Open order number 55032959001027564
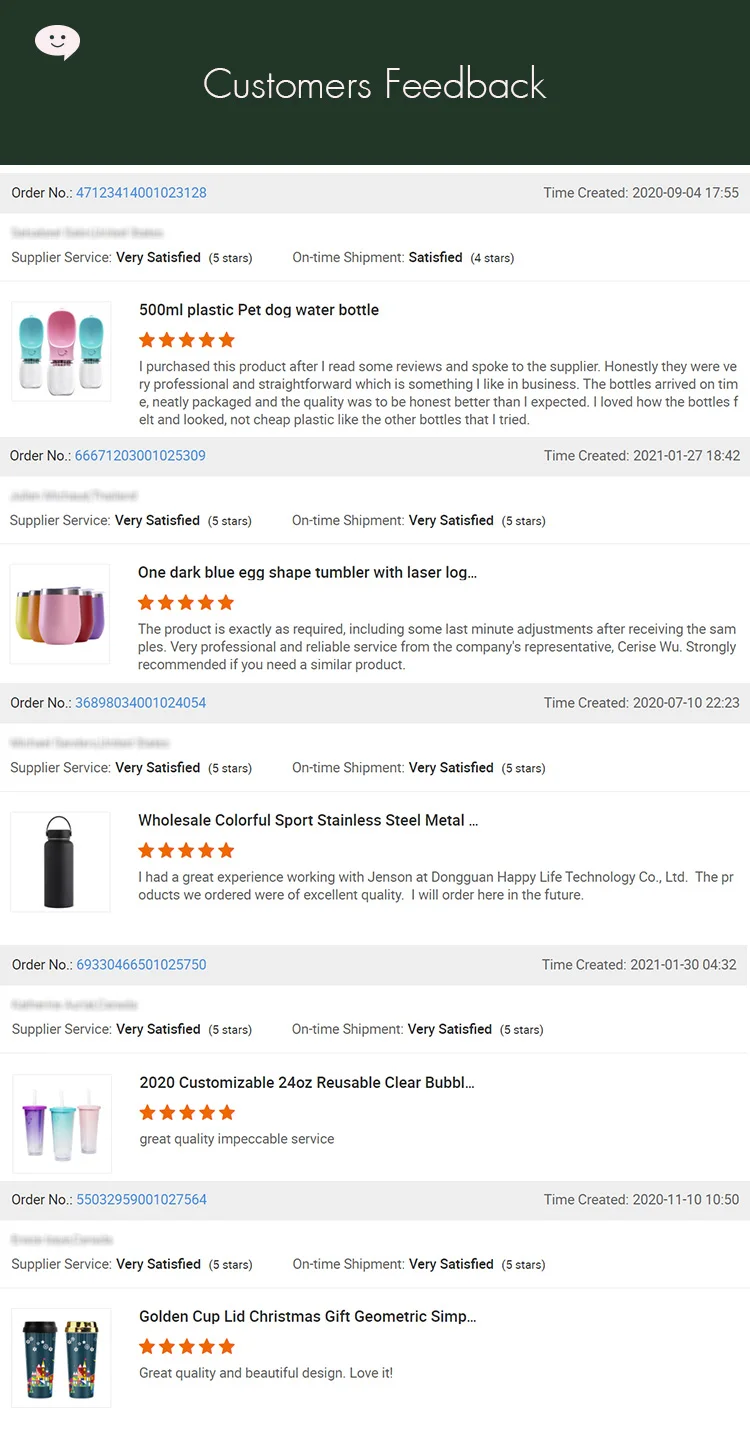750x1431 pixels. [141, 1199]
